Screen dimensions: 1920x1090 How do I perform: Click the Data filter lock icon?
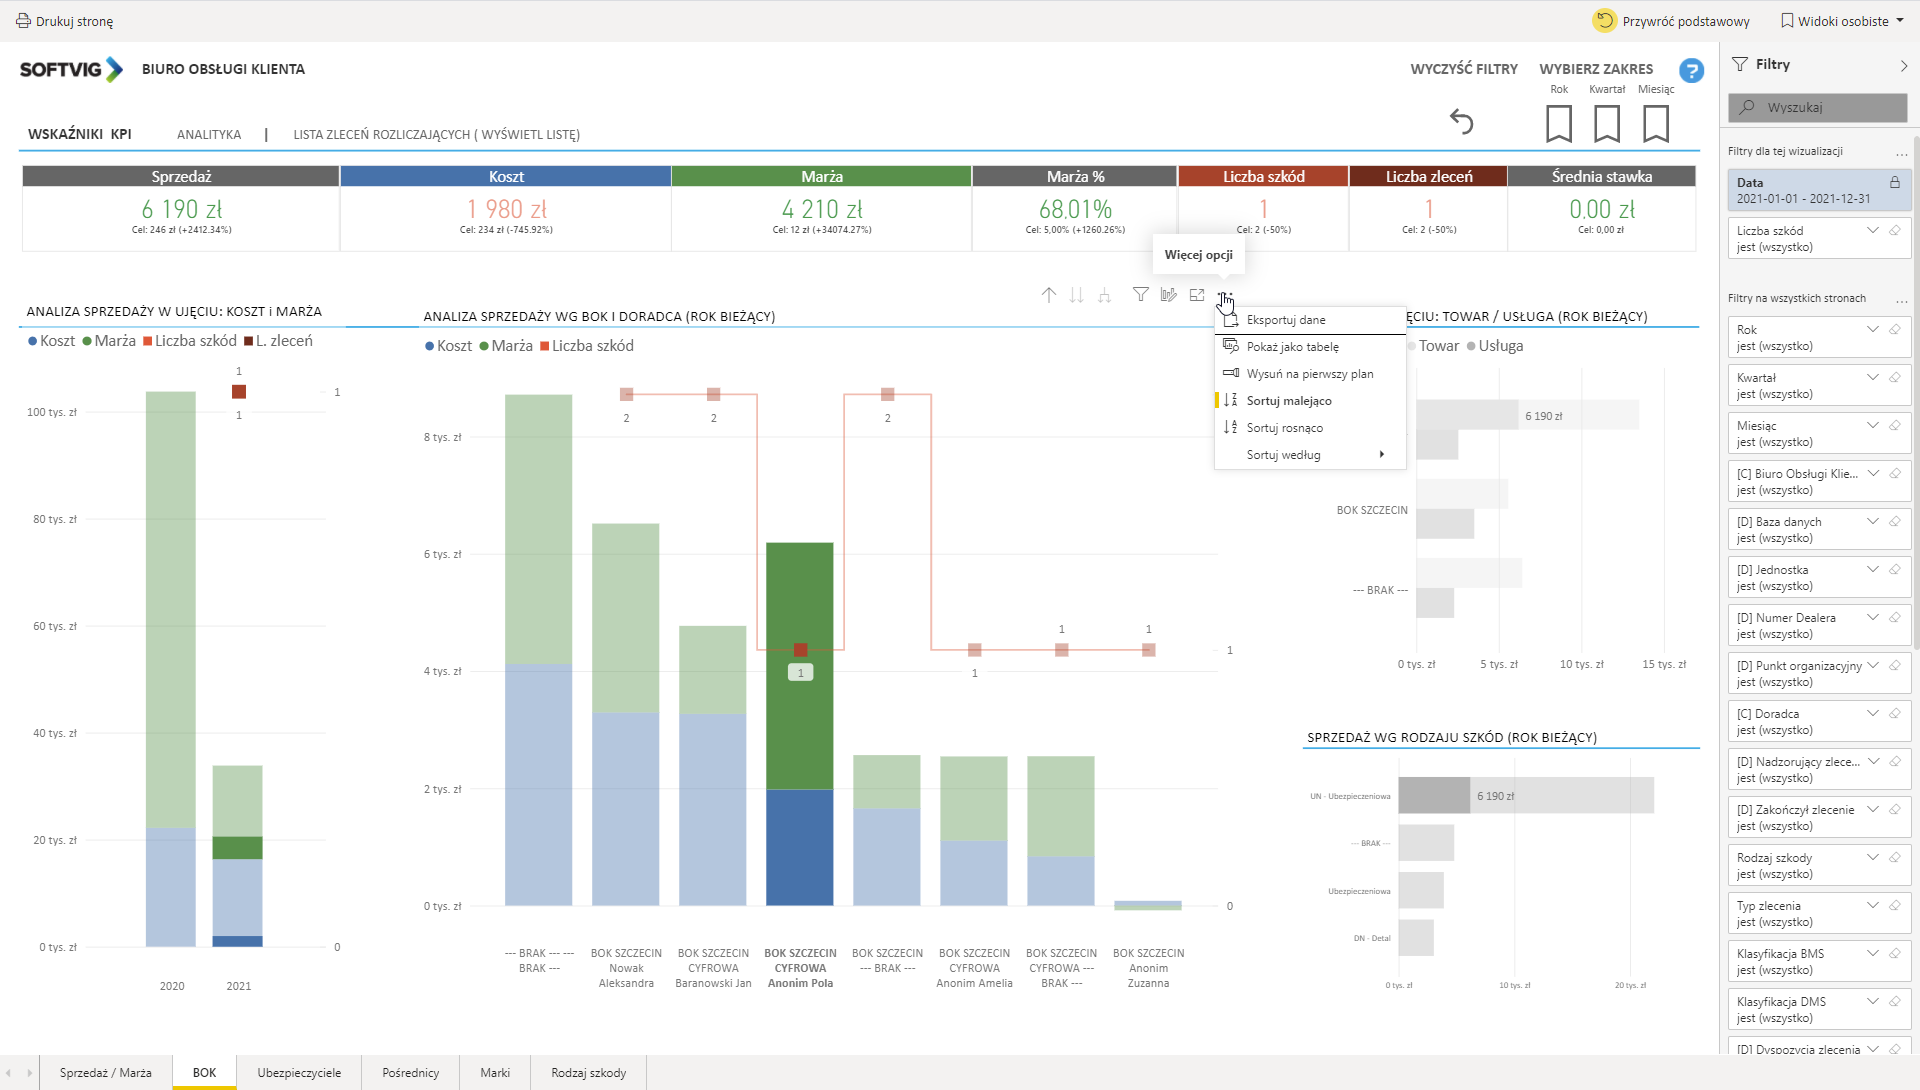click(x=1894, y=182)
